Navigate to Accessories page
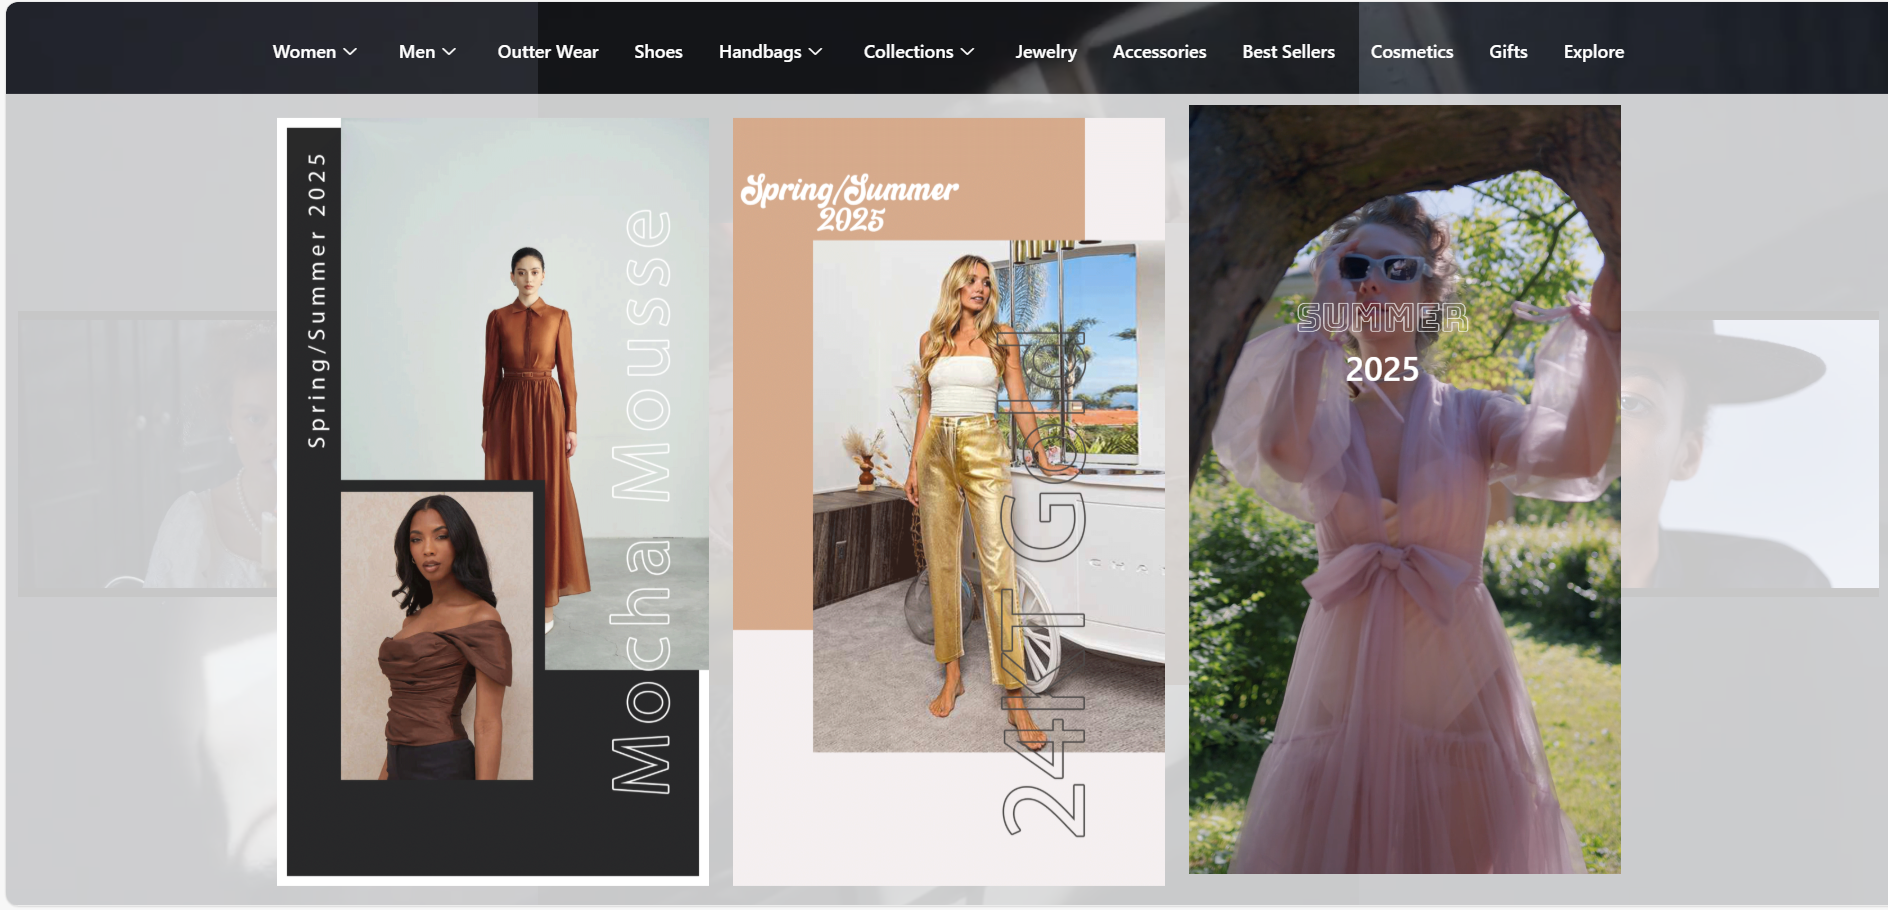 tap(1159, 52)
